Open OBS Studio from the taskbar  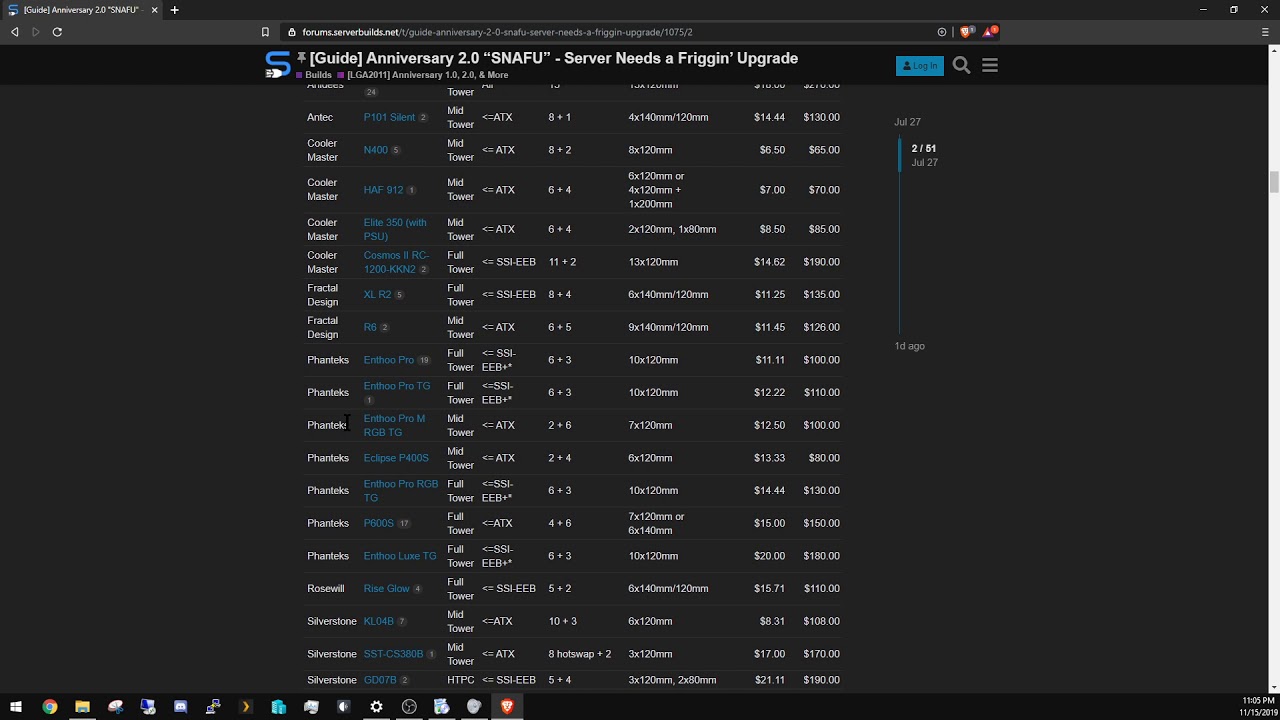point(409,706)
